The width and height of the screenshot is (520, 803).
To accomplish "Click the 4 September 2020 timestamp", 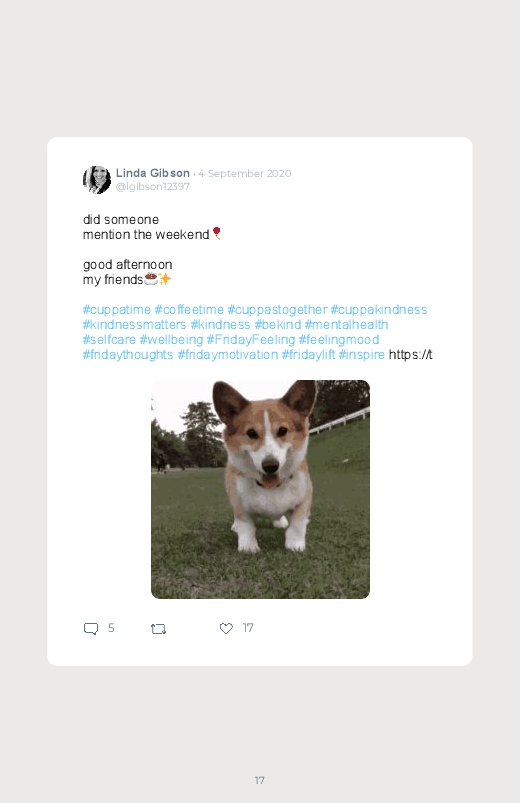I will (245, 174).
